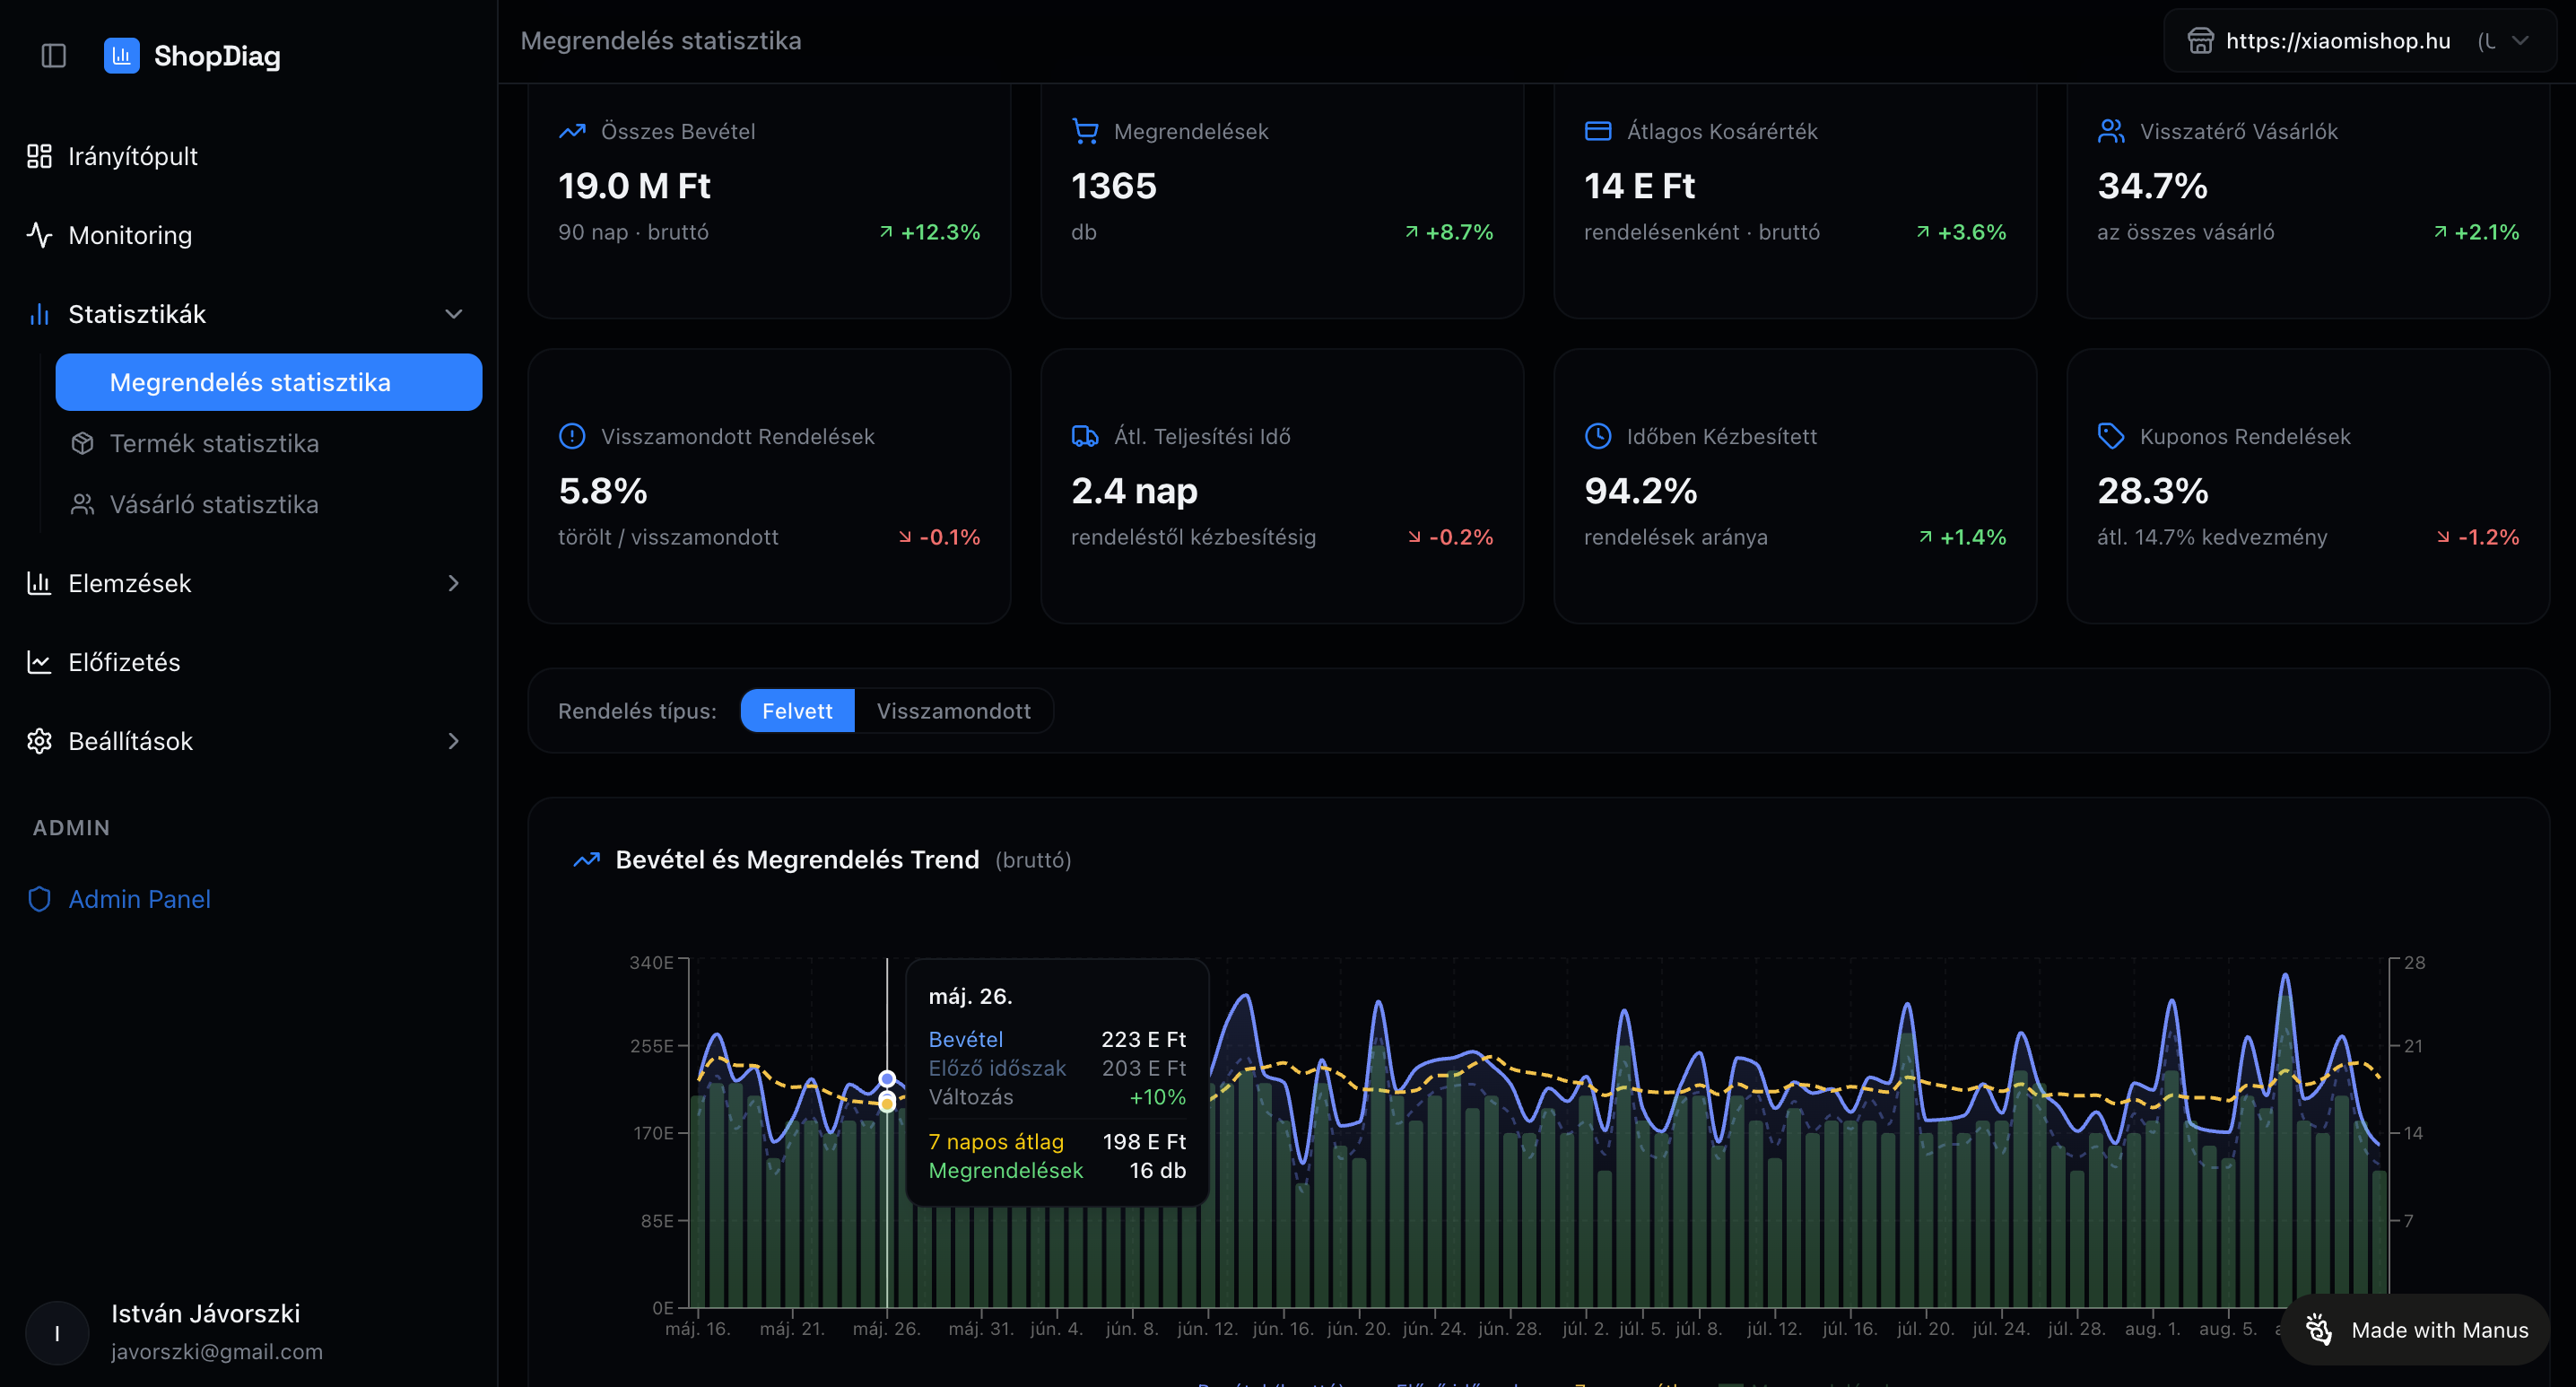Click the 1365 orders value
This screenshot has width=2576, height=1387.
1114,186
